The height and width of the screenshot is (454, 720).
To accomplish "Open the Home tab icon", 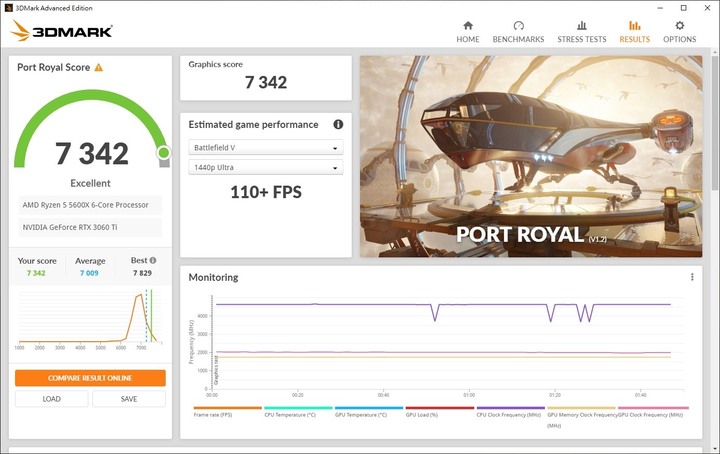I will pyautogui.click(x=467, y=26).
